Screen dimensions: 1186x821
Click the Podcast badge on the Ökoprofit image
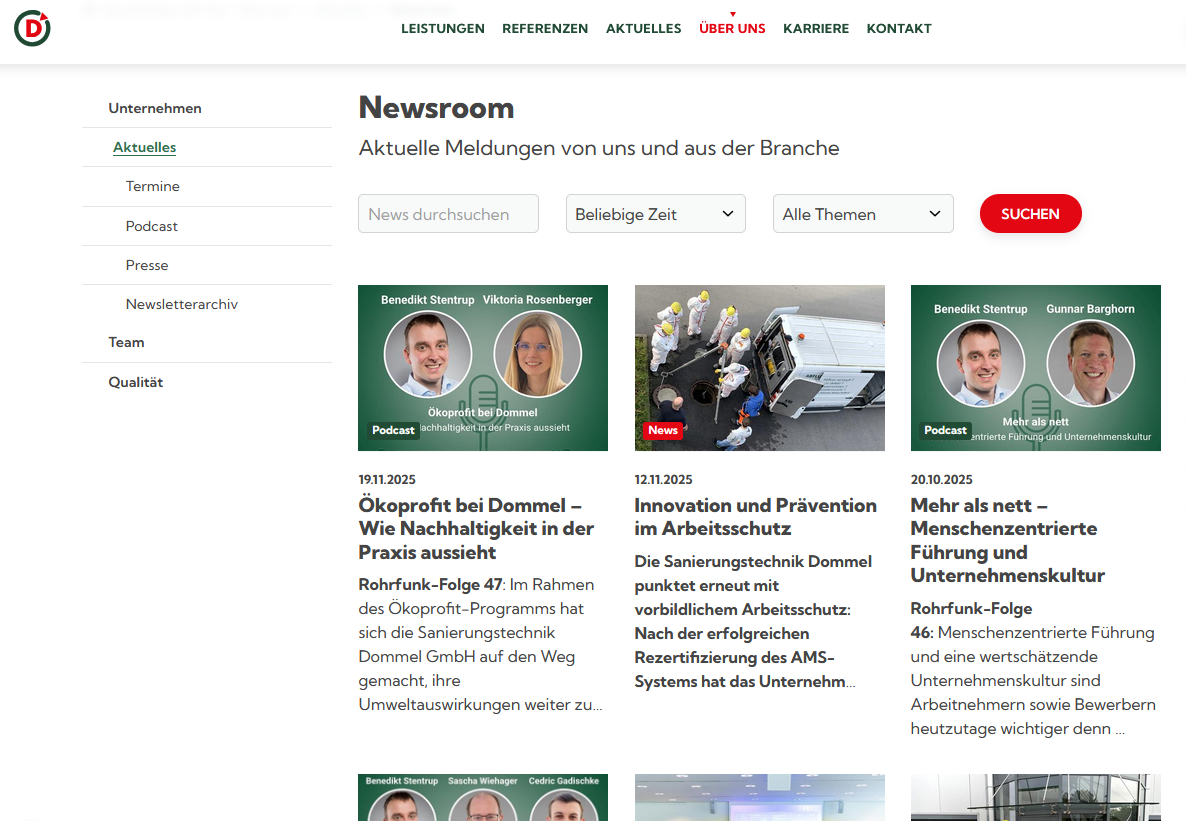(393, 430)
